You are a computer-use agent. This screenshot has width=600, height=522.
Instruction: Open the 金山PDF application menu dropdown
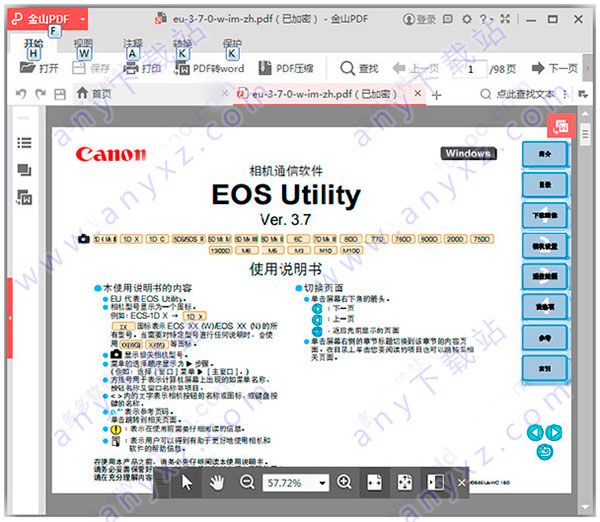83,18
